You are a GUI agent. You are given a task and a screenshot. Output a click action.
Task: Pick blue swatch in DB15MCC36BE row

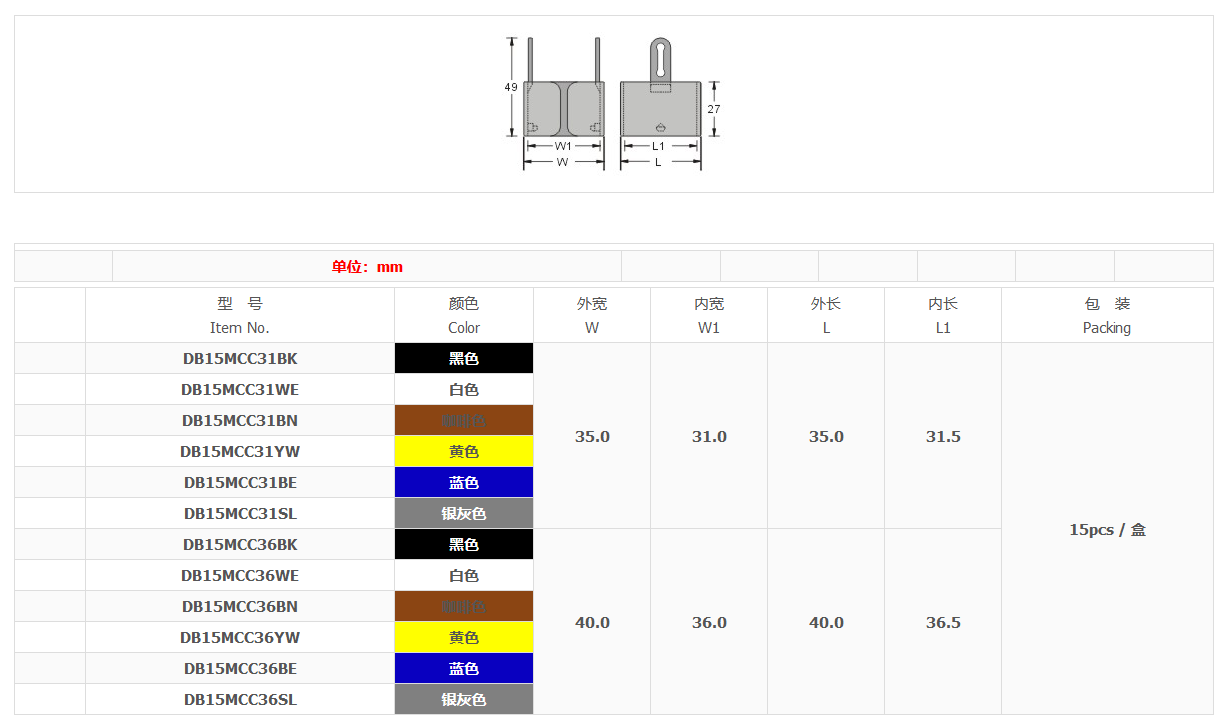pos(464,668)
